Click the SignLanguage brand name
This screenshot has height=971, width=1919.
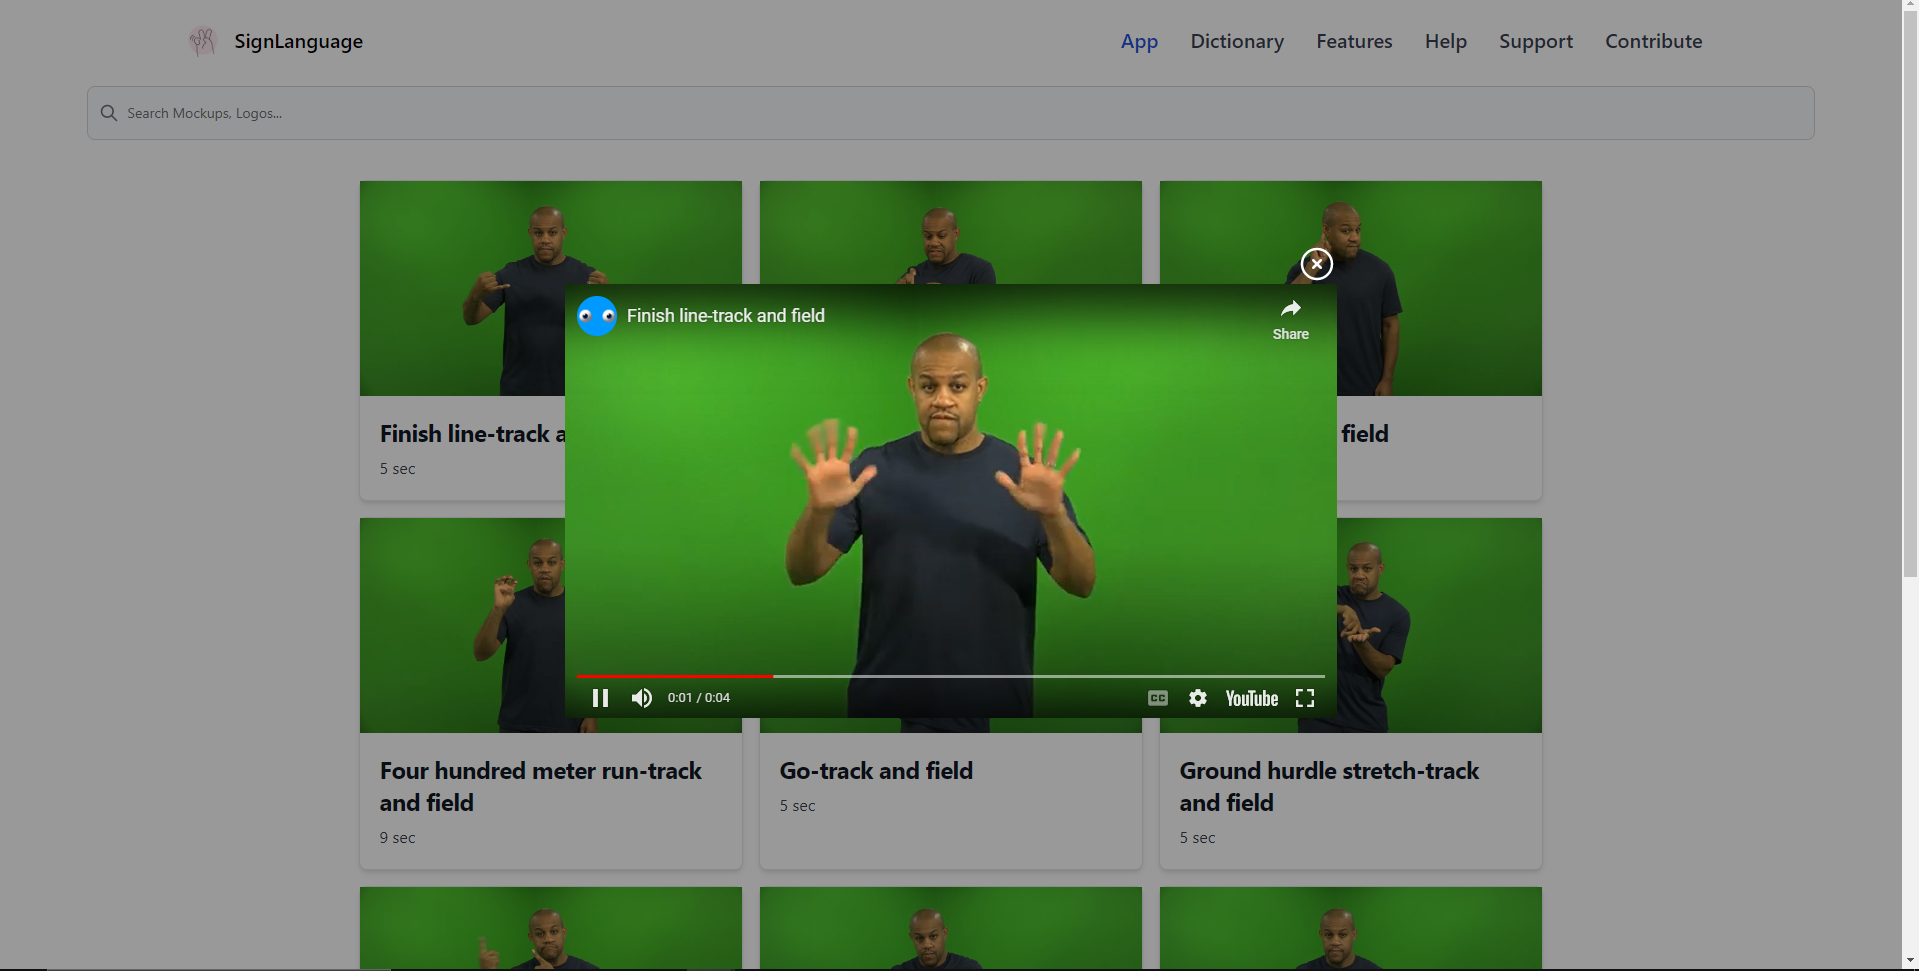point(299,41)
